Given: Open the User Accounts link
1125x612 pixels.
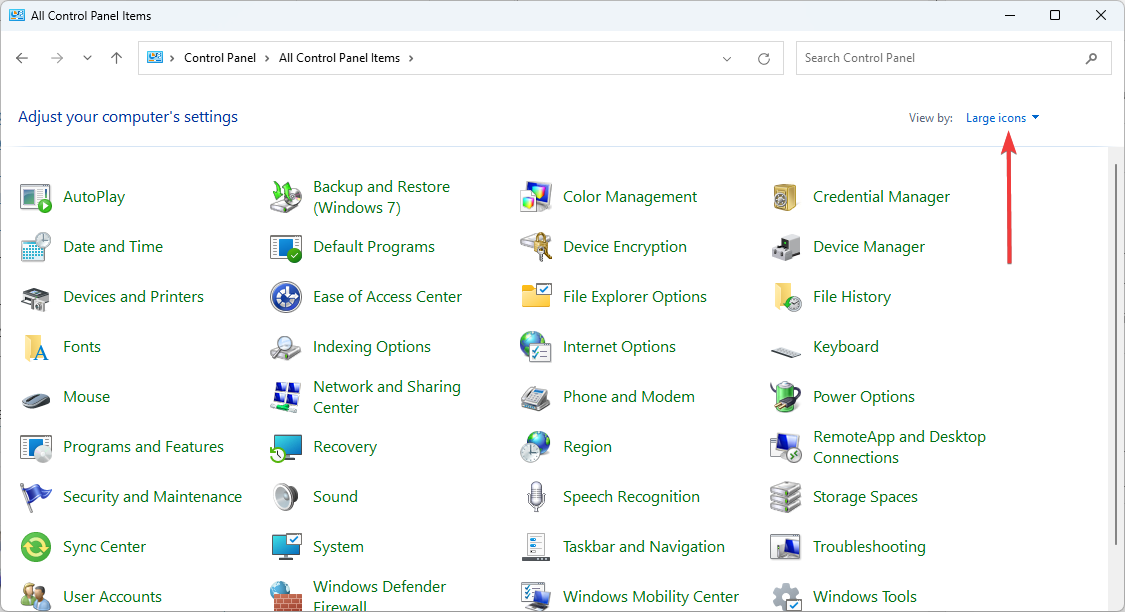Looking at the screenshot, I should [x=113, y=597].
